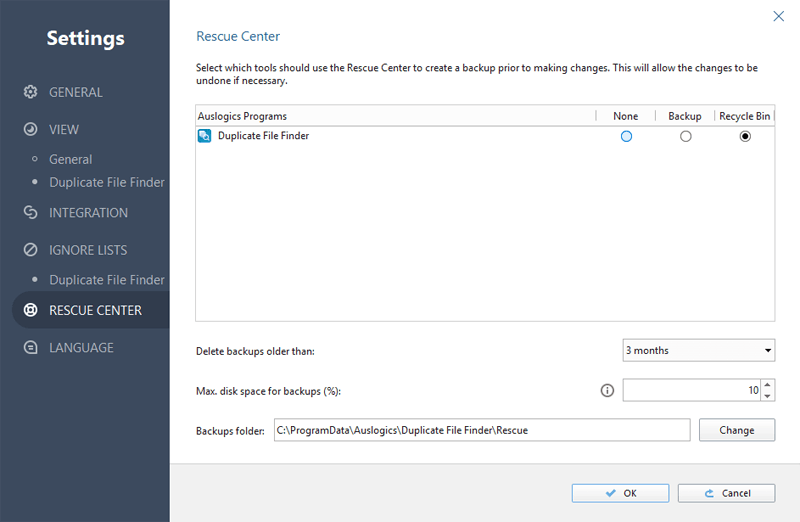Click the Backups folder path field

tap(482, 430)
